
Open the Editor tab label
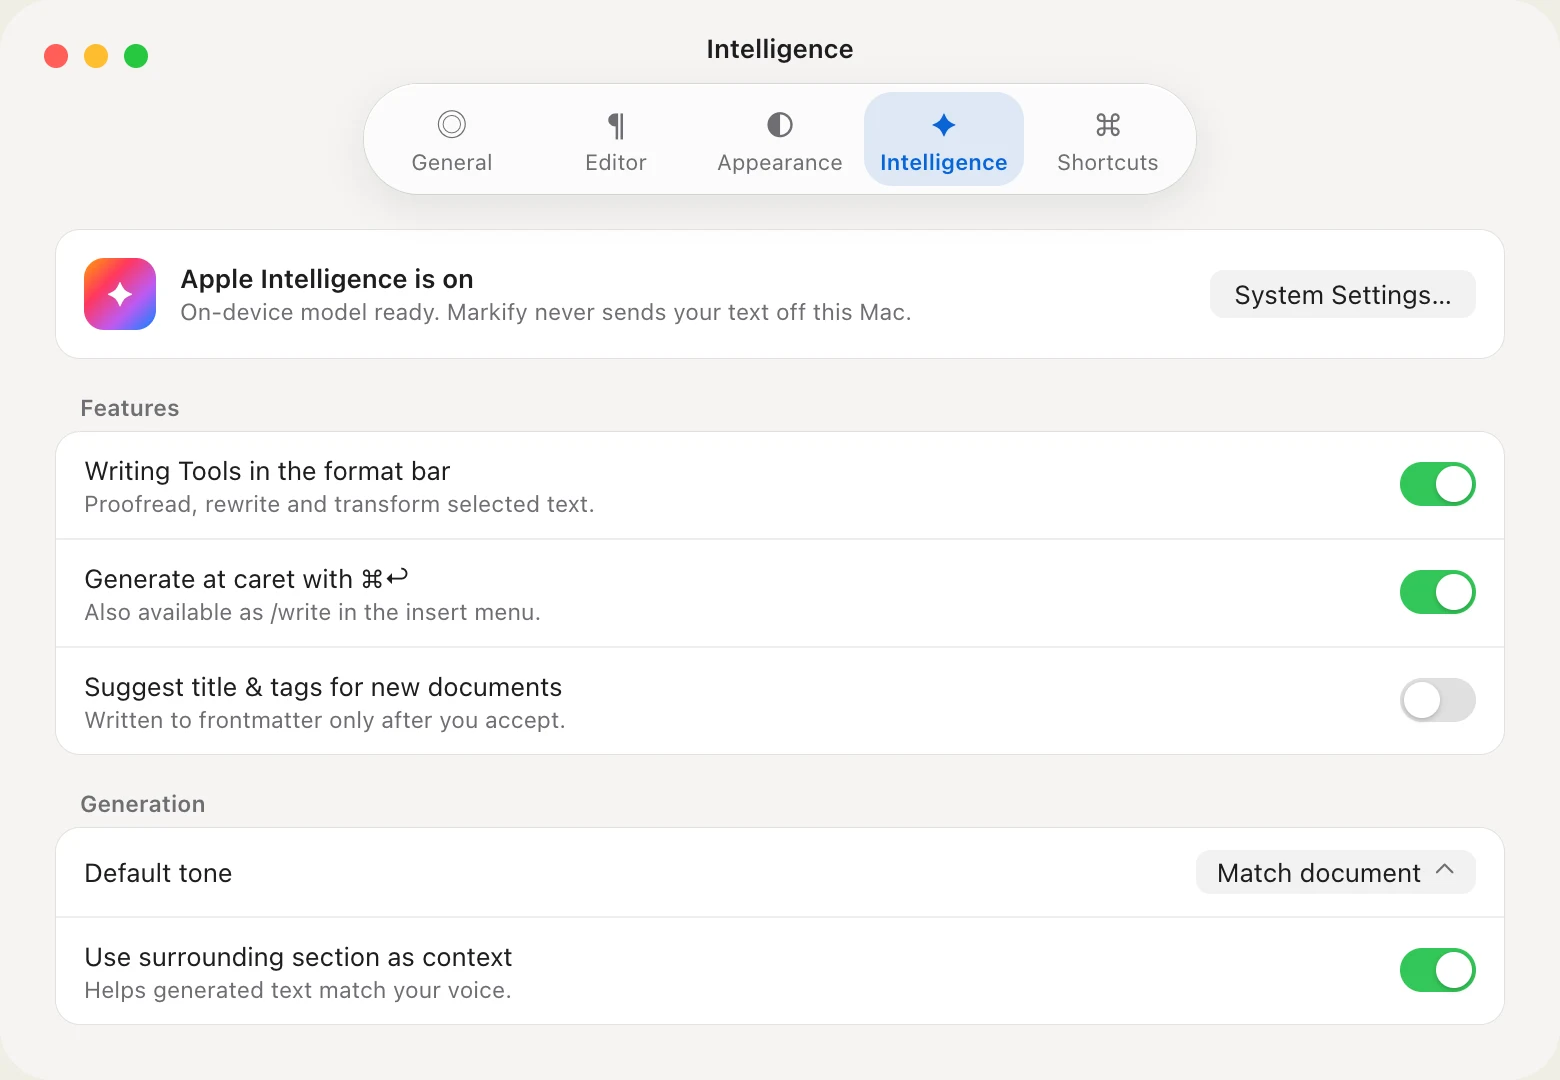point(616,162)
